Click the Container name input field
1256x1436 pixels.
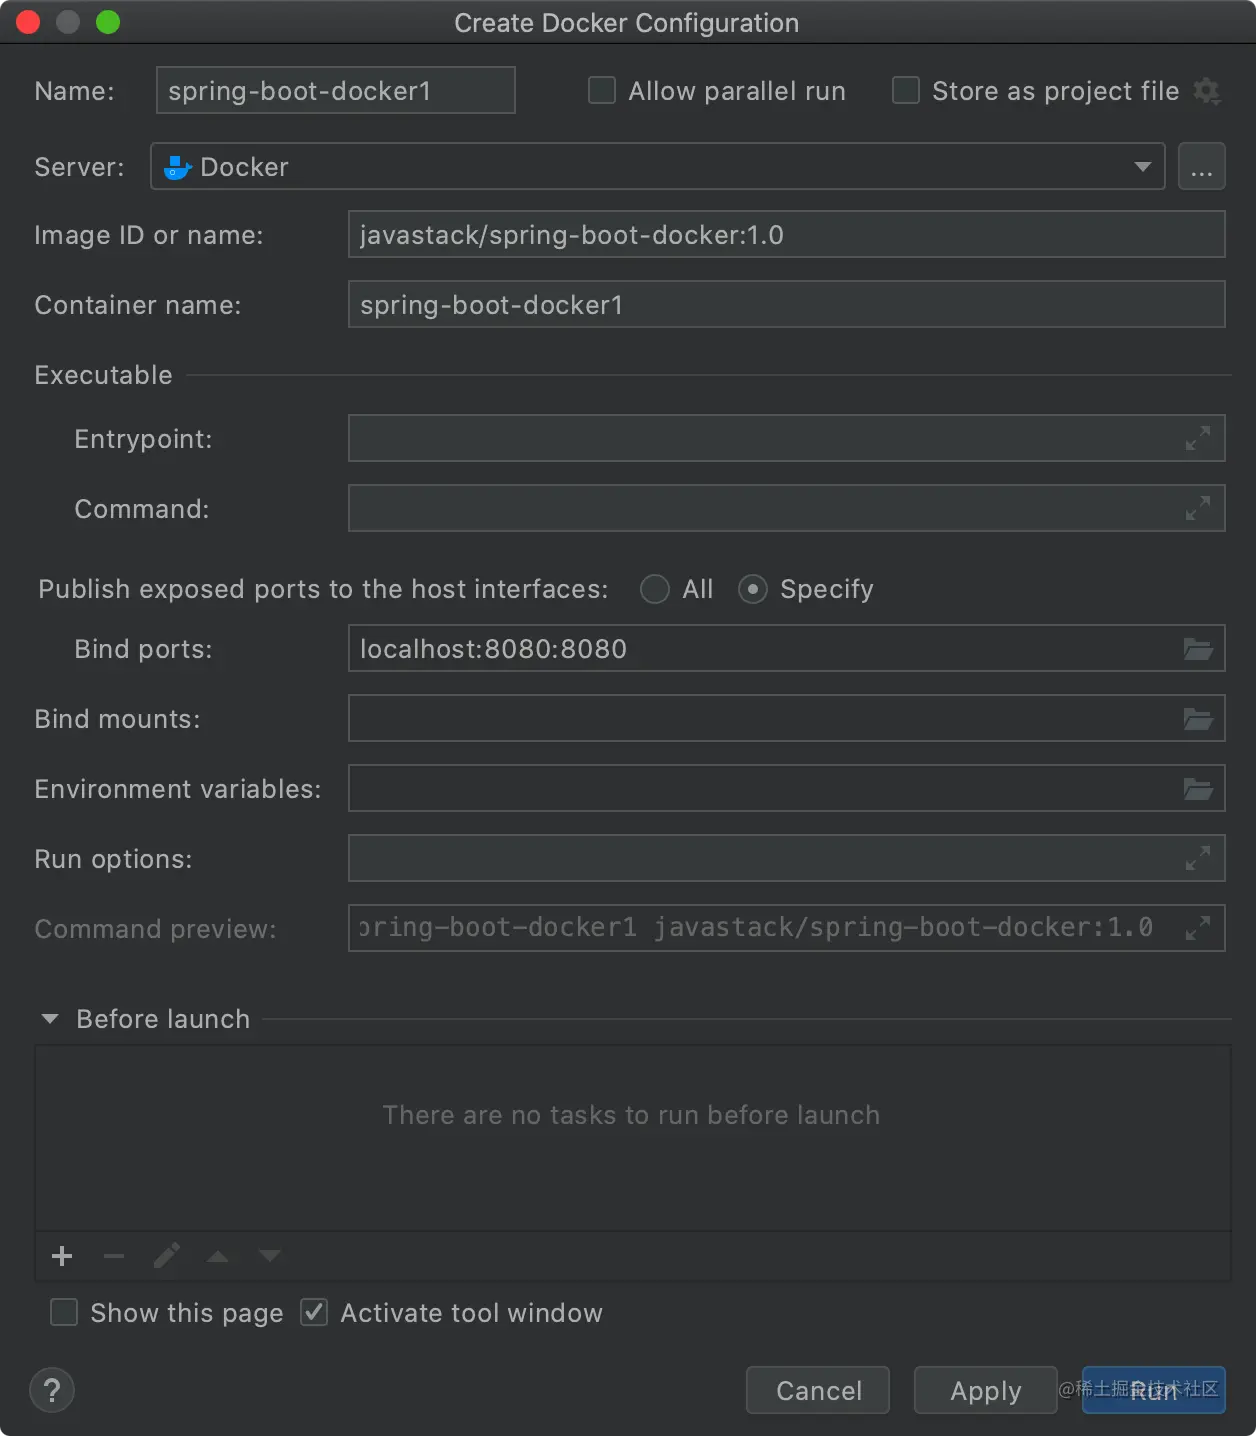[x=786, y=305]
